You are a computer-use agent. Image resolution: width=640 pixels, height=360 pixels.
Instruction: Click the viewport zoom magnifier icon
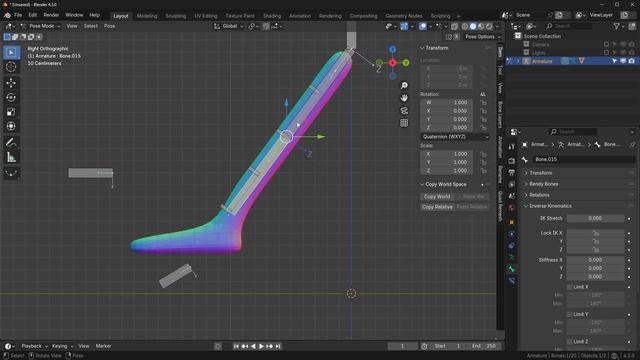point(404,85)
